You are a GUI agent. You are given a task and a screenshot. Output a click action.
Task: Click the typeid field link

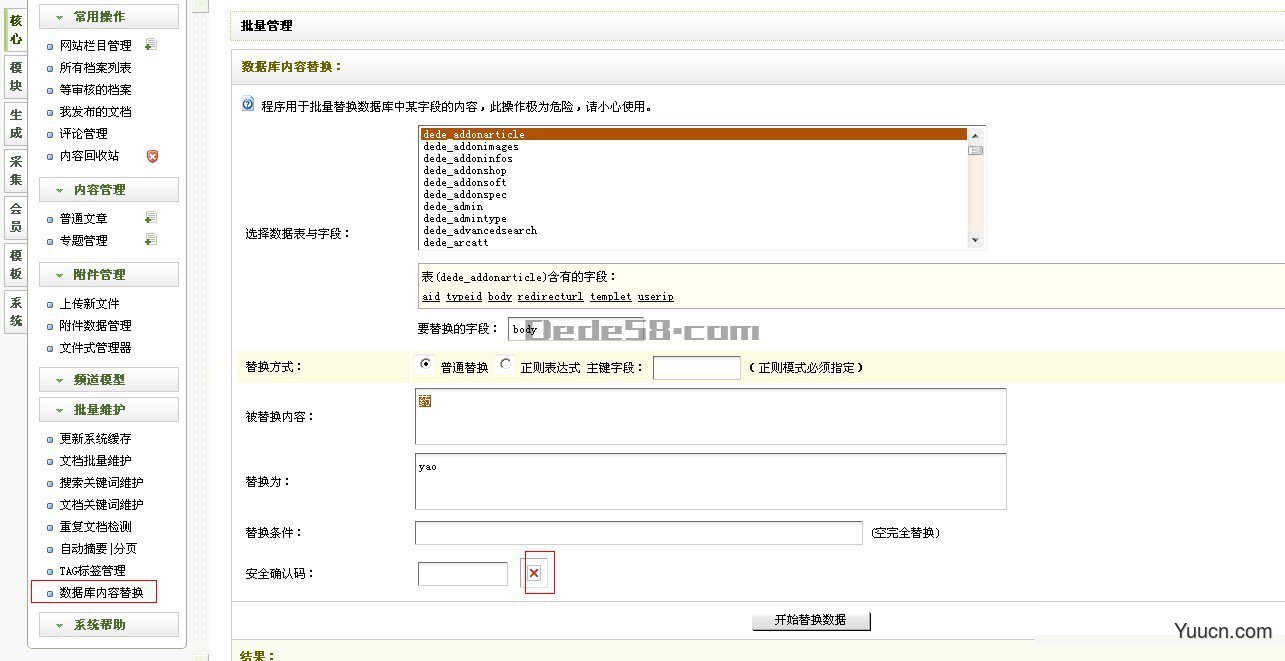point(464,297)
